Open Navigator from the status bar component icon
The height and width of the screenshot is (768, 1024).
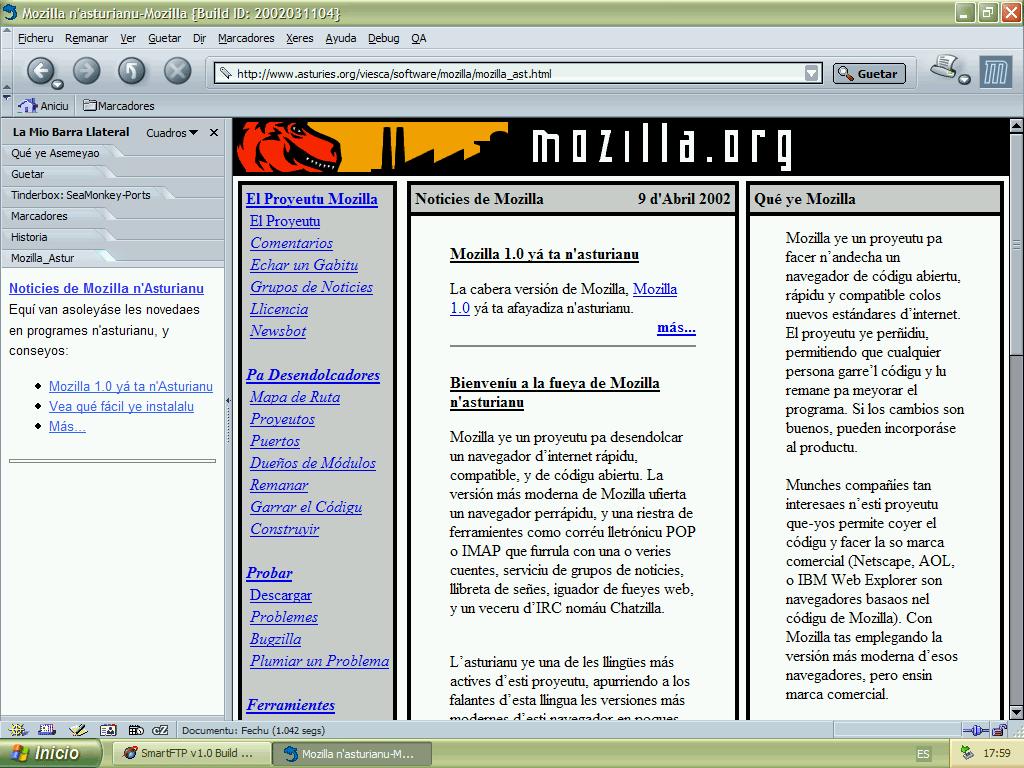click(17, 729)
